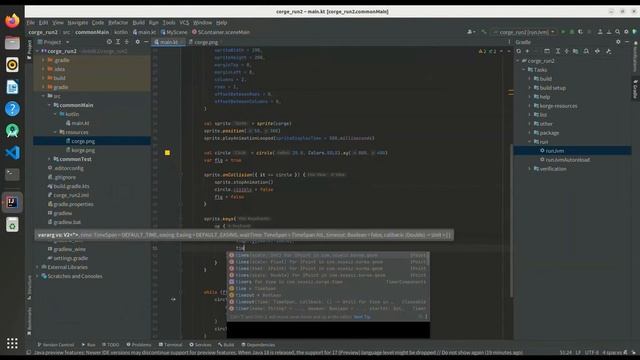Open Project panel options gear

click(138, 42)
